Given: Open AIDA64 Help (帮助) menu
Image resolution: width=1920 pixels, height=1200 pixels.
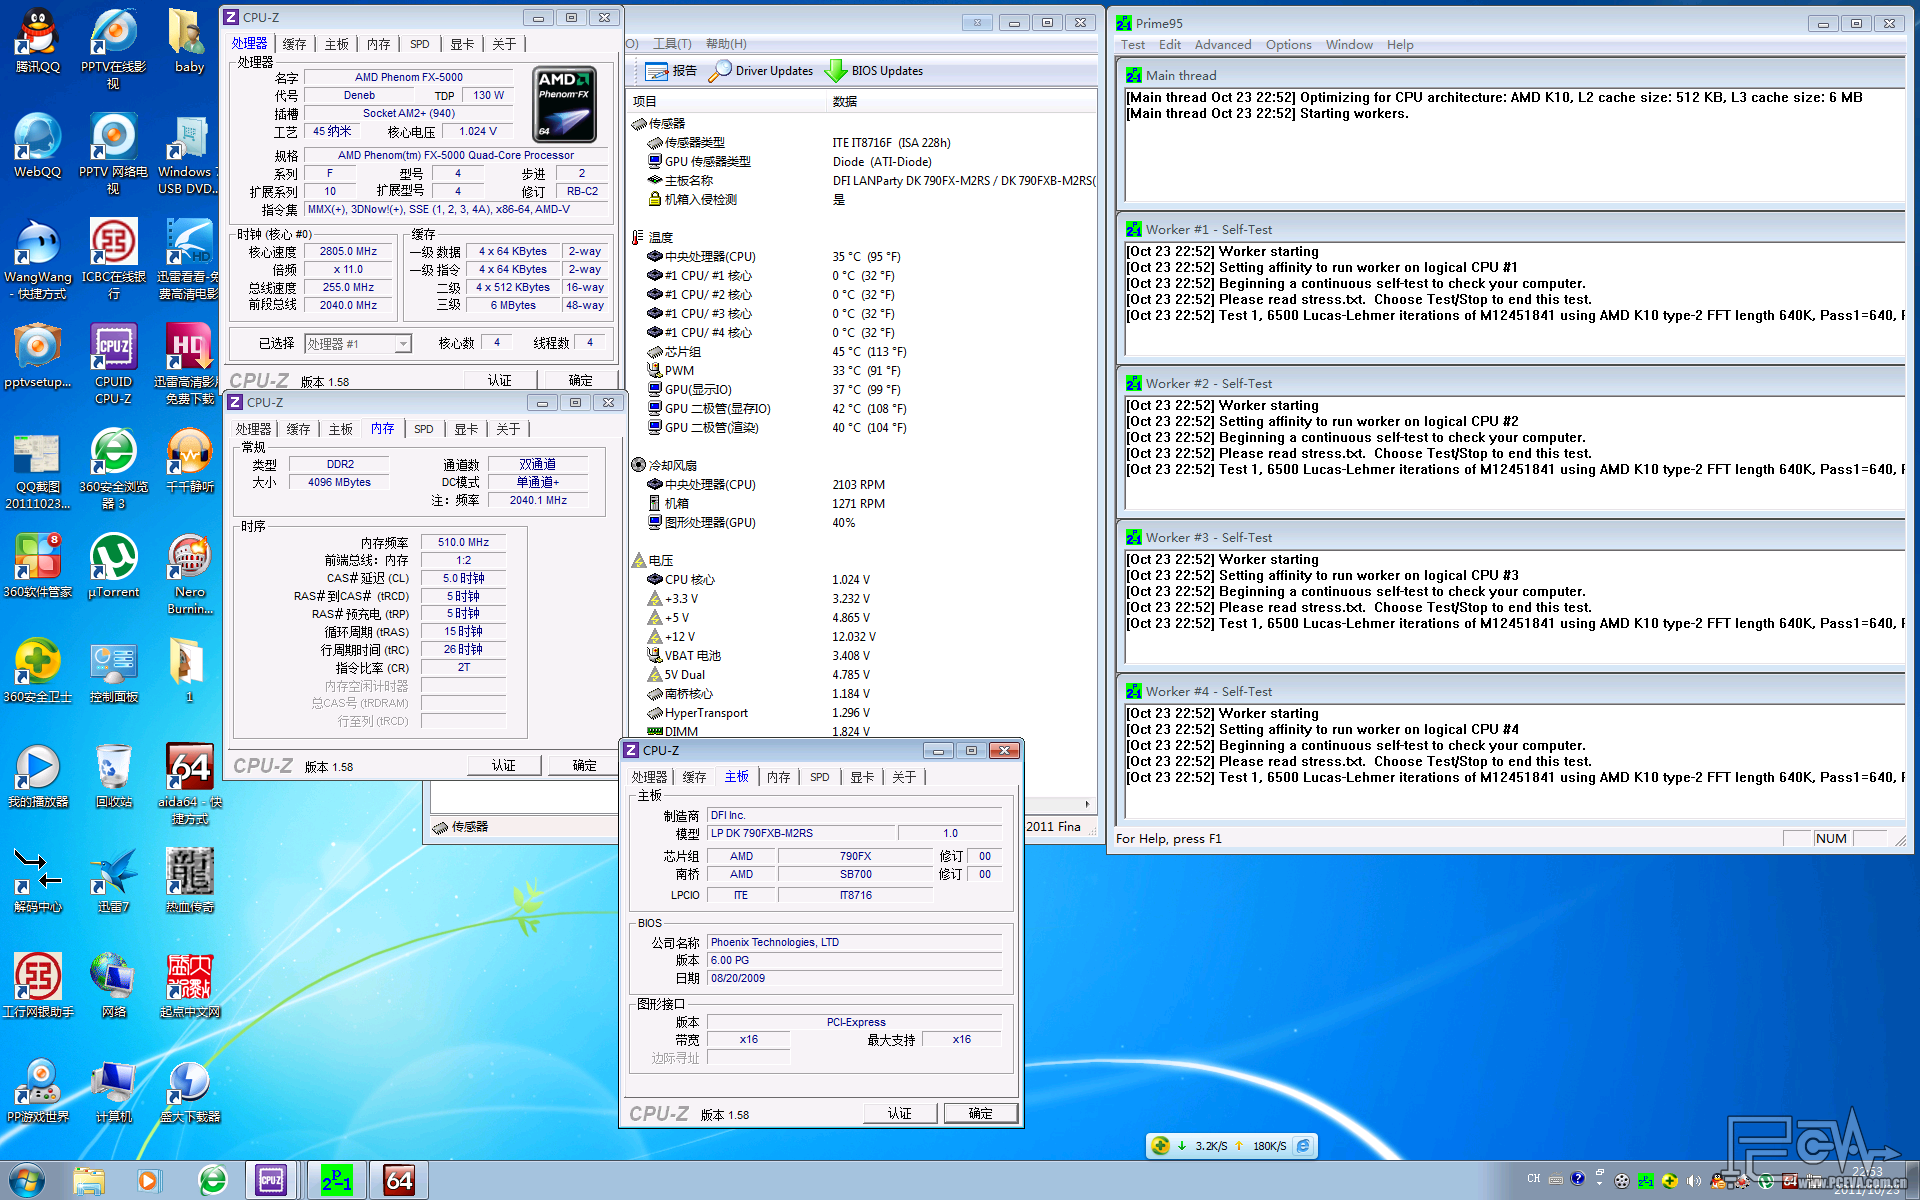Looking at the screenshot, I should 726,44.
